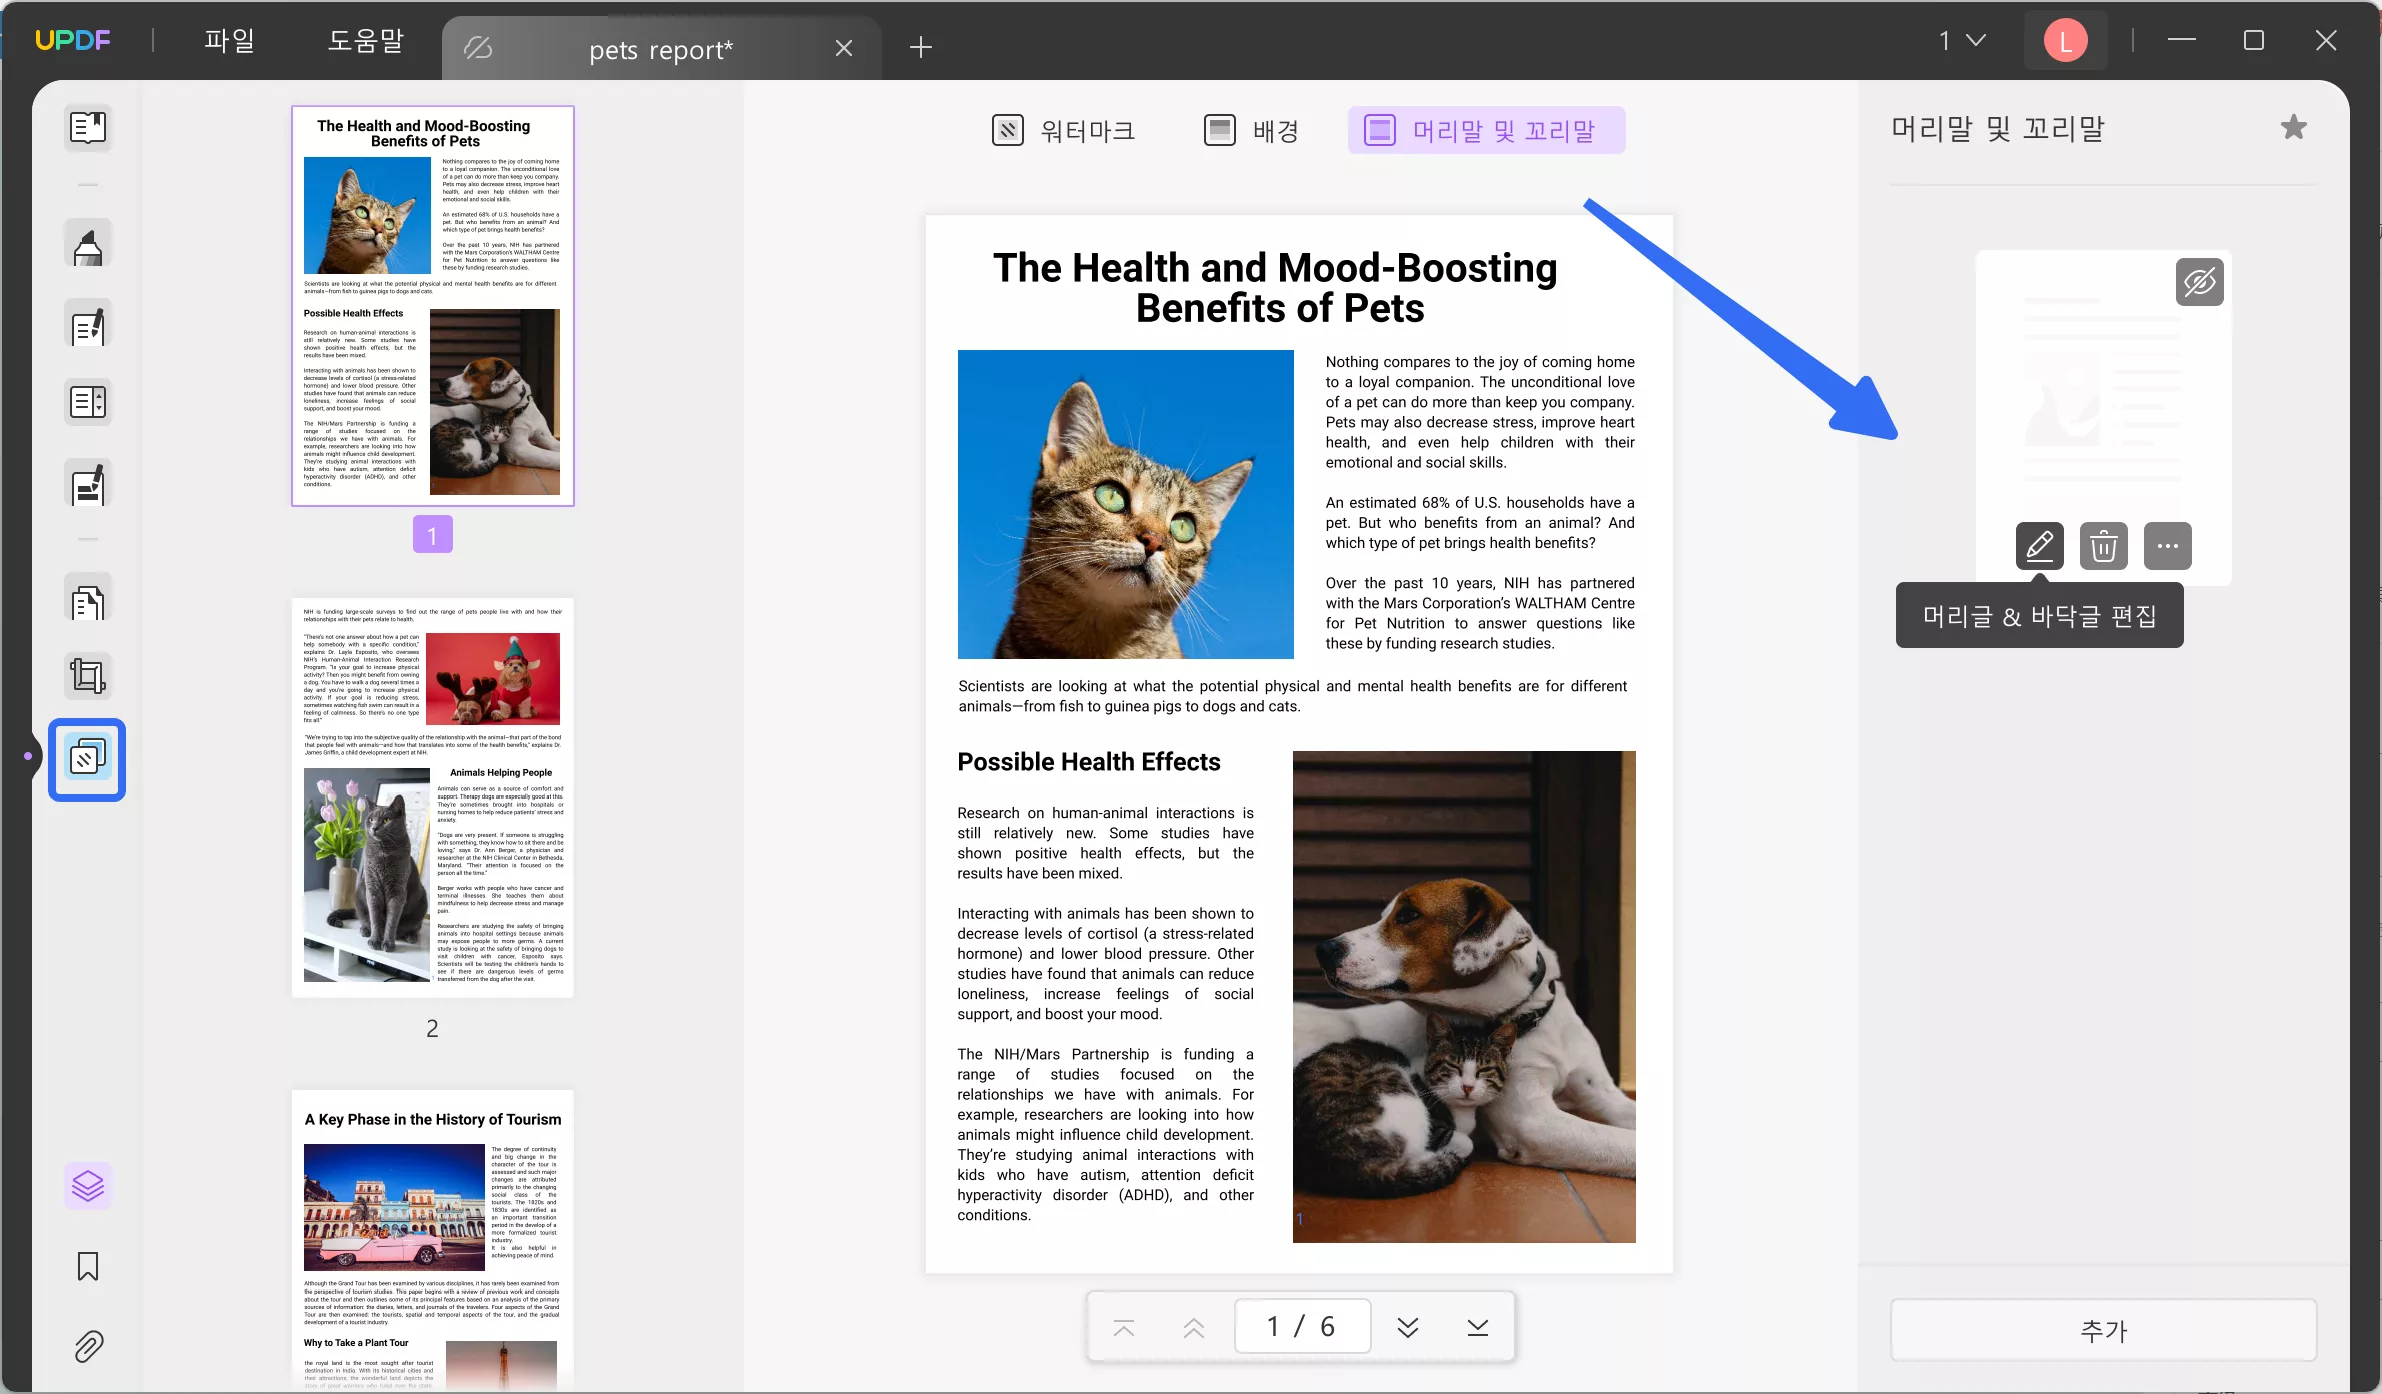This screenshot has width=2382, height=1394.
Task: Click the UPDF logo
Action: (73, 40)
